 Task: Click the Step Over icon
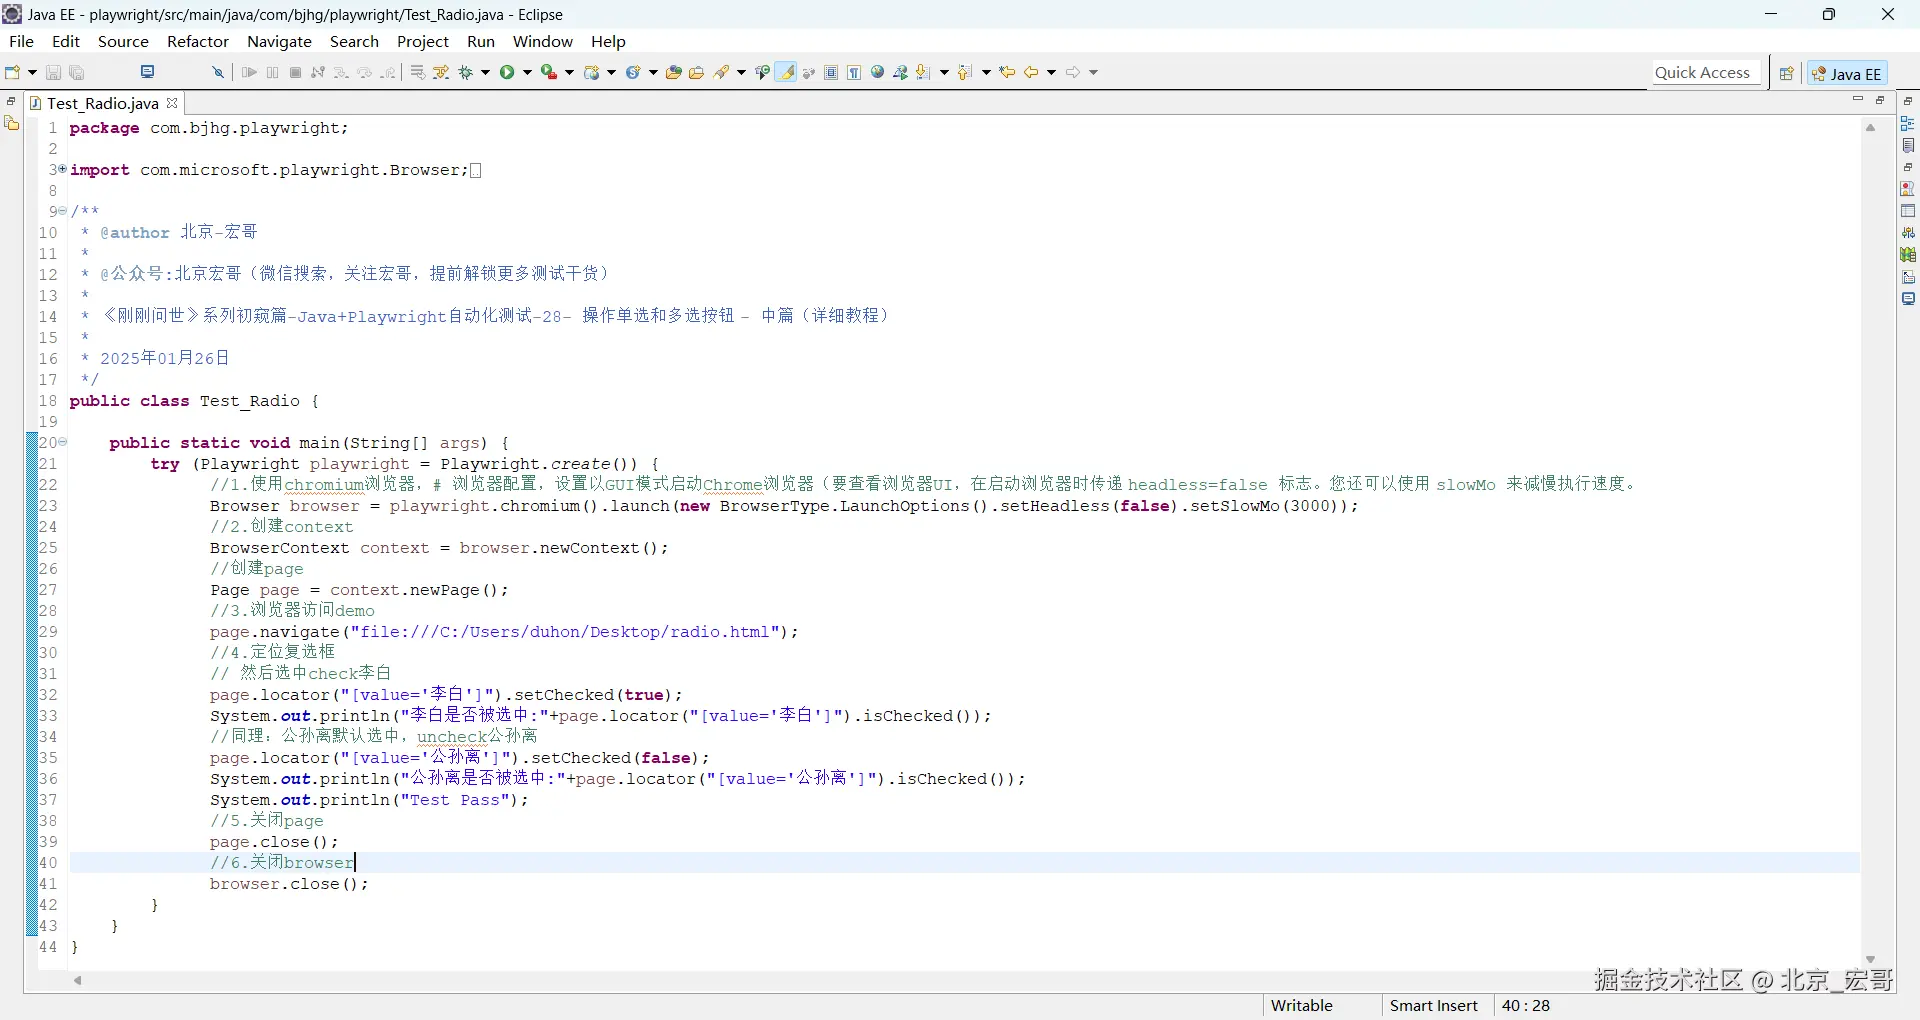coord(365,72)
